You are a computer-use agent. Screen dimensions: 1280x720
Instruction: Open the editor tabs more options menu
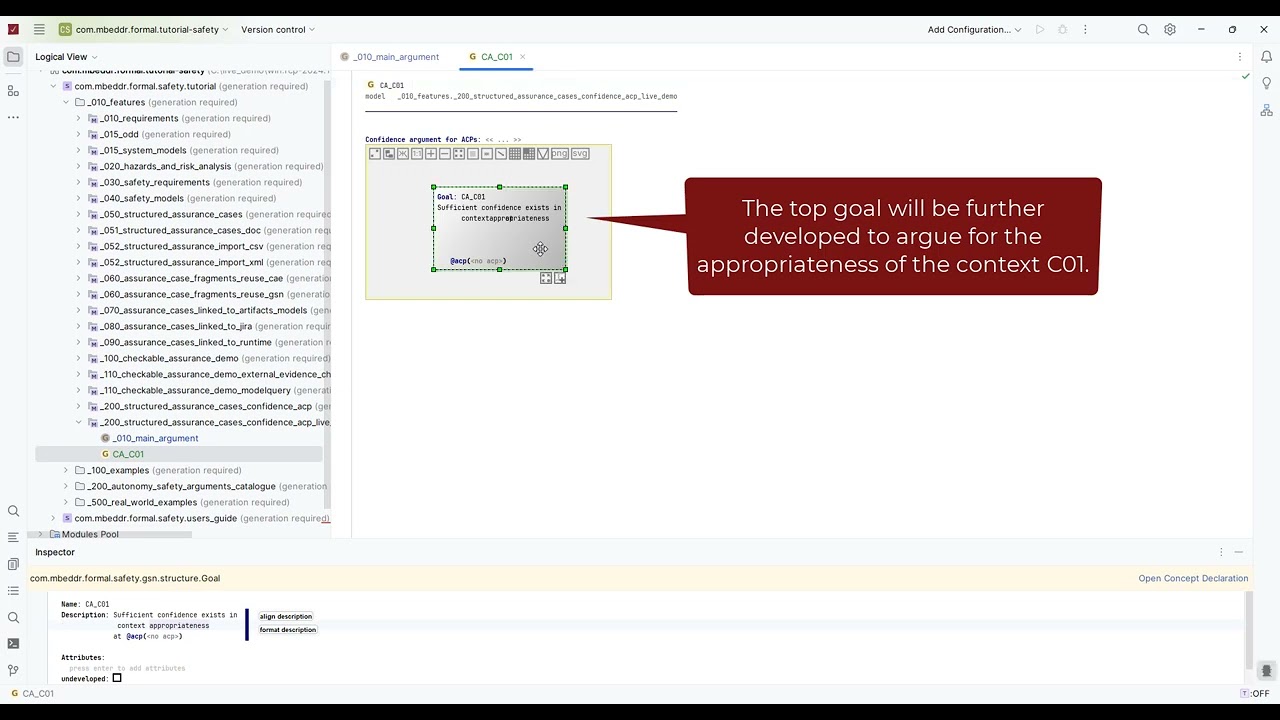(1240, 57)
